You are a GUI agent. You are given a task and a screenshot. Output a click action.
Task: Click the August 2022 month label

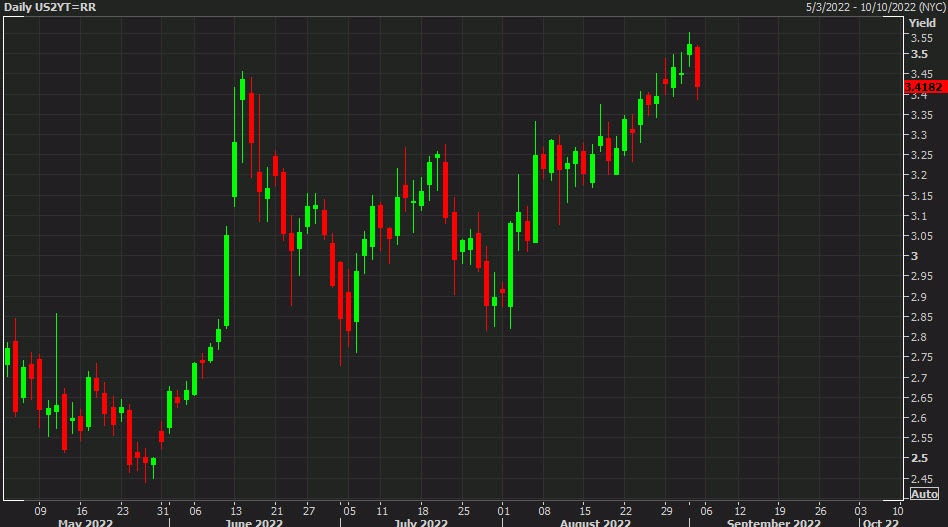[595, 522]
